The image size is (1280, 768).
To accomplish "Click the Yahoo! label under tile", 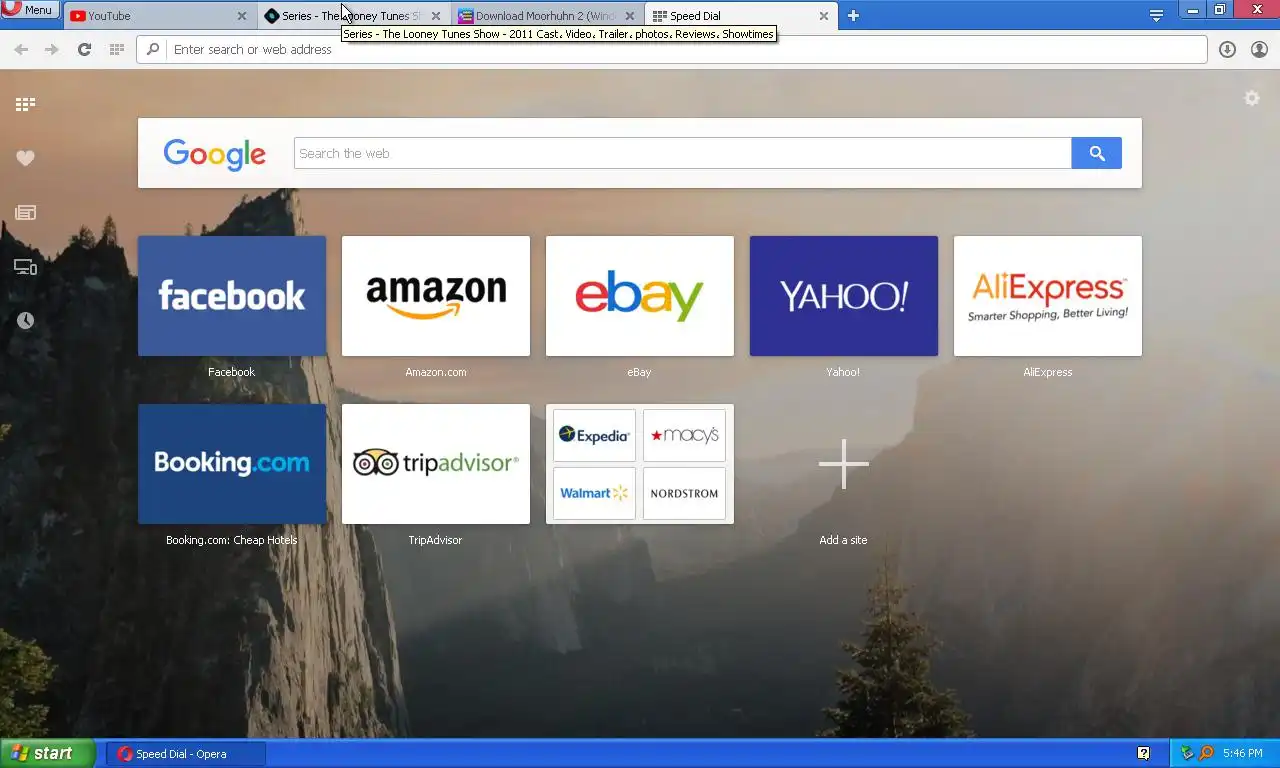I will click(x=844, y=372).
